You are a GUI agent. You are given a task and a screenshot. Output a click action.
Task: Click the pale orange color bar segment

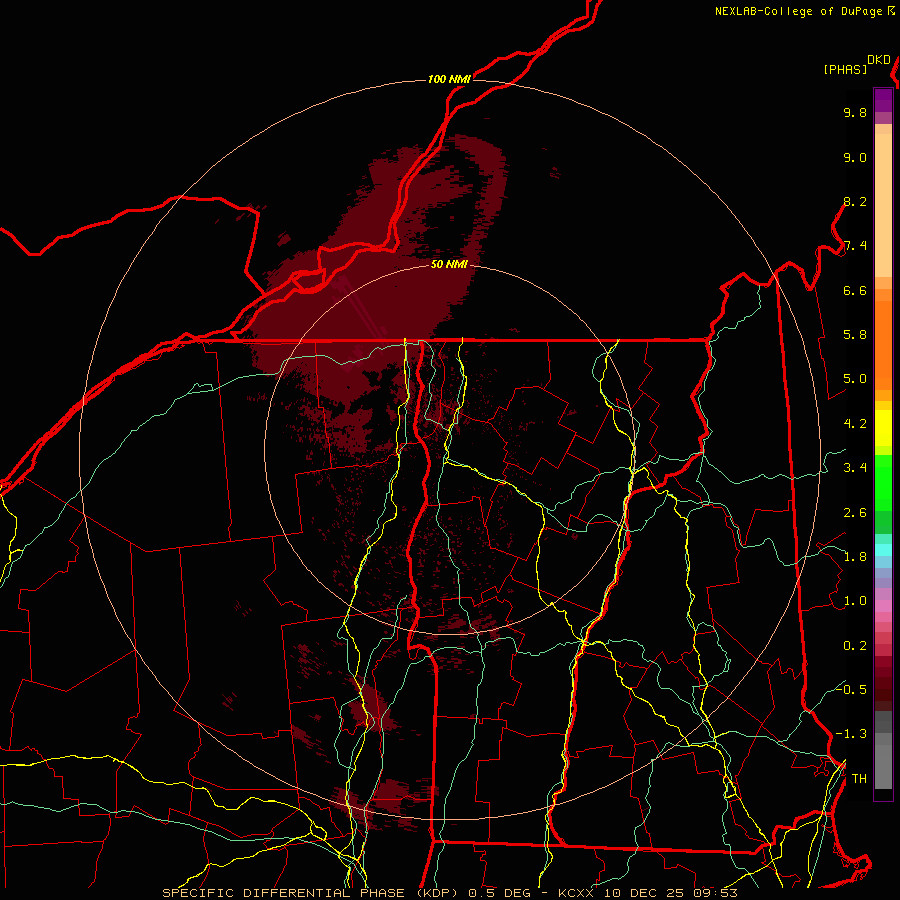pyautogui.click(x=883, y=205)
